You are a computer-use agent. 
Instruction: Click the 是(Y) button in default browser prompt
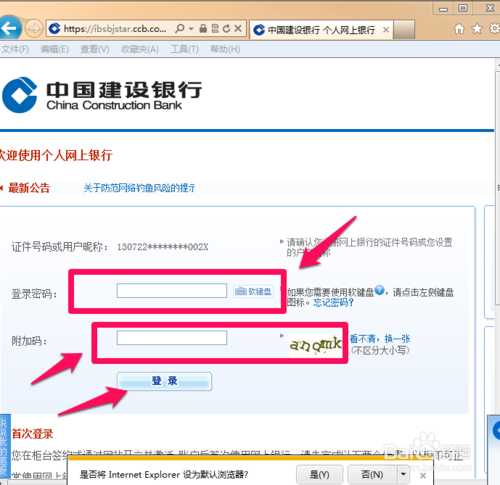click(319, 474)
